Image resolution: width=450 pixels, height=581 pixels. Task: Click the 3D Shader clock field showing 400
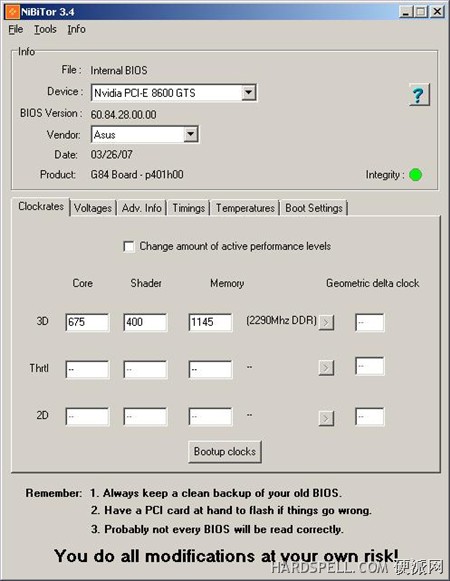click(x=145, y=322)
